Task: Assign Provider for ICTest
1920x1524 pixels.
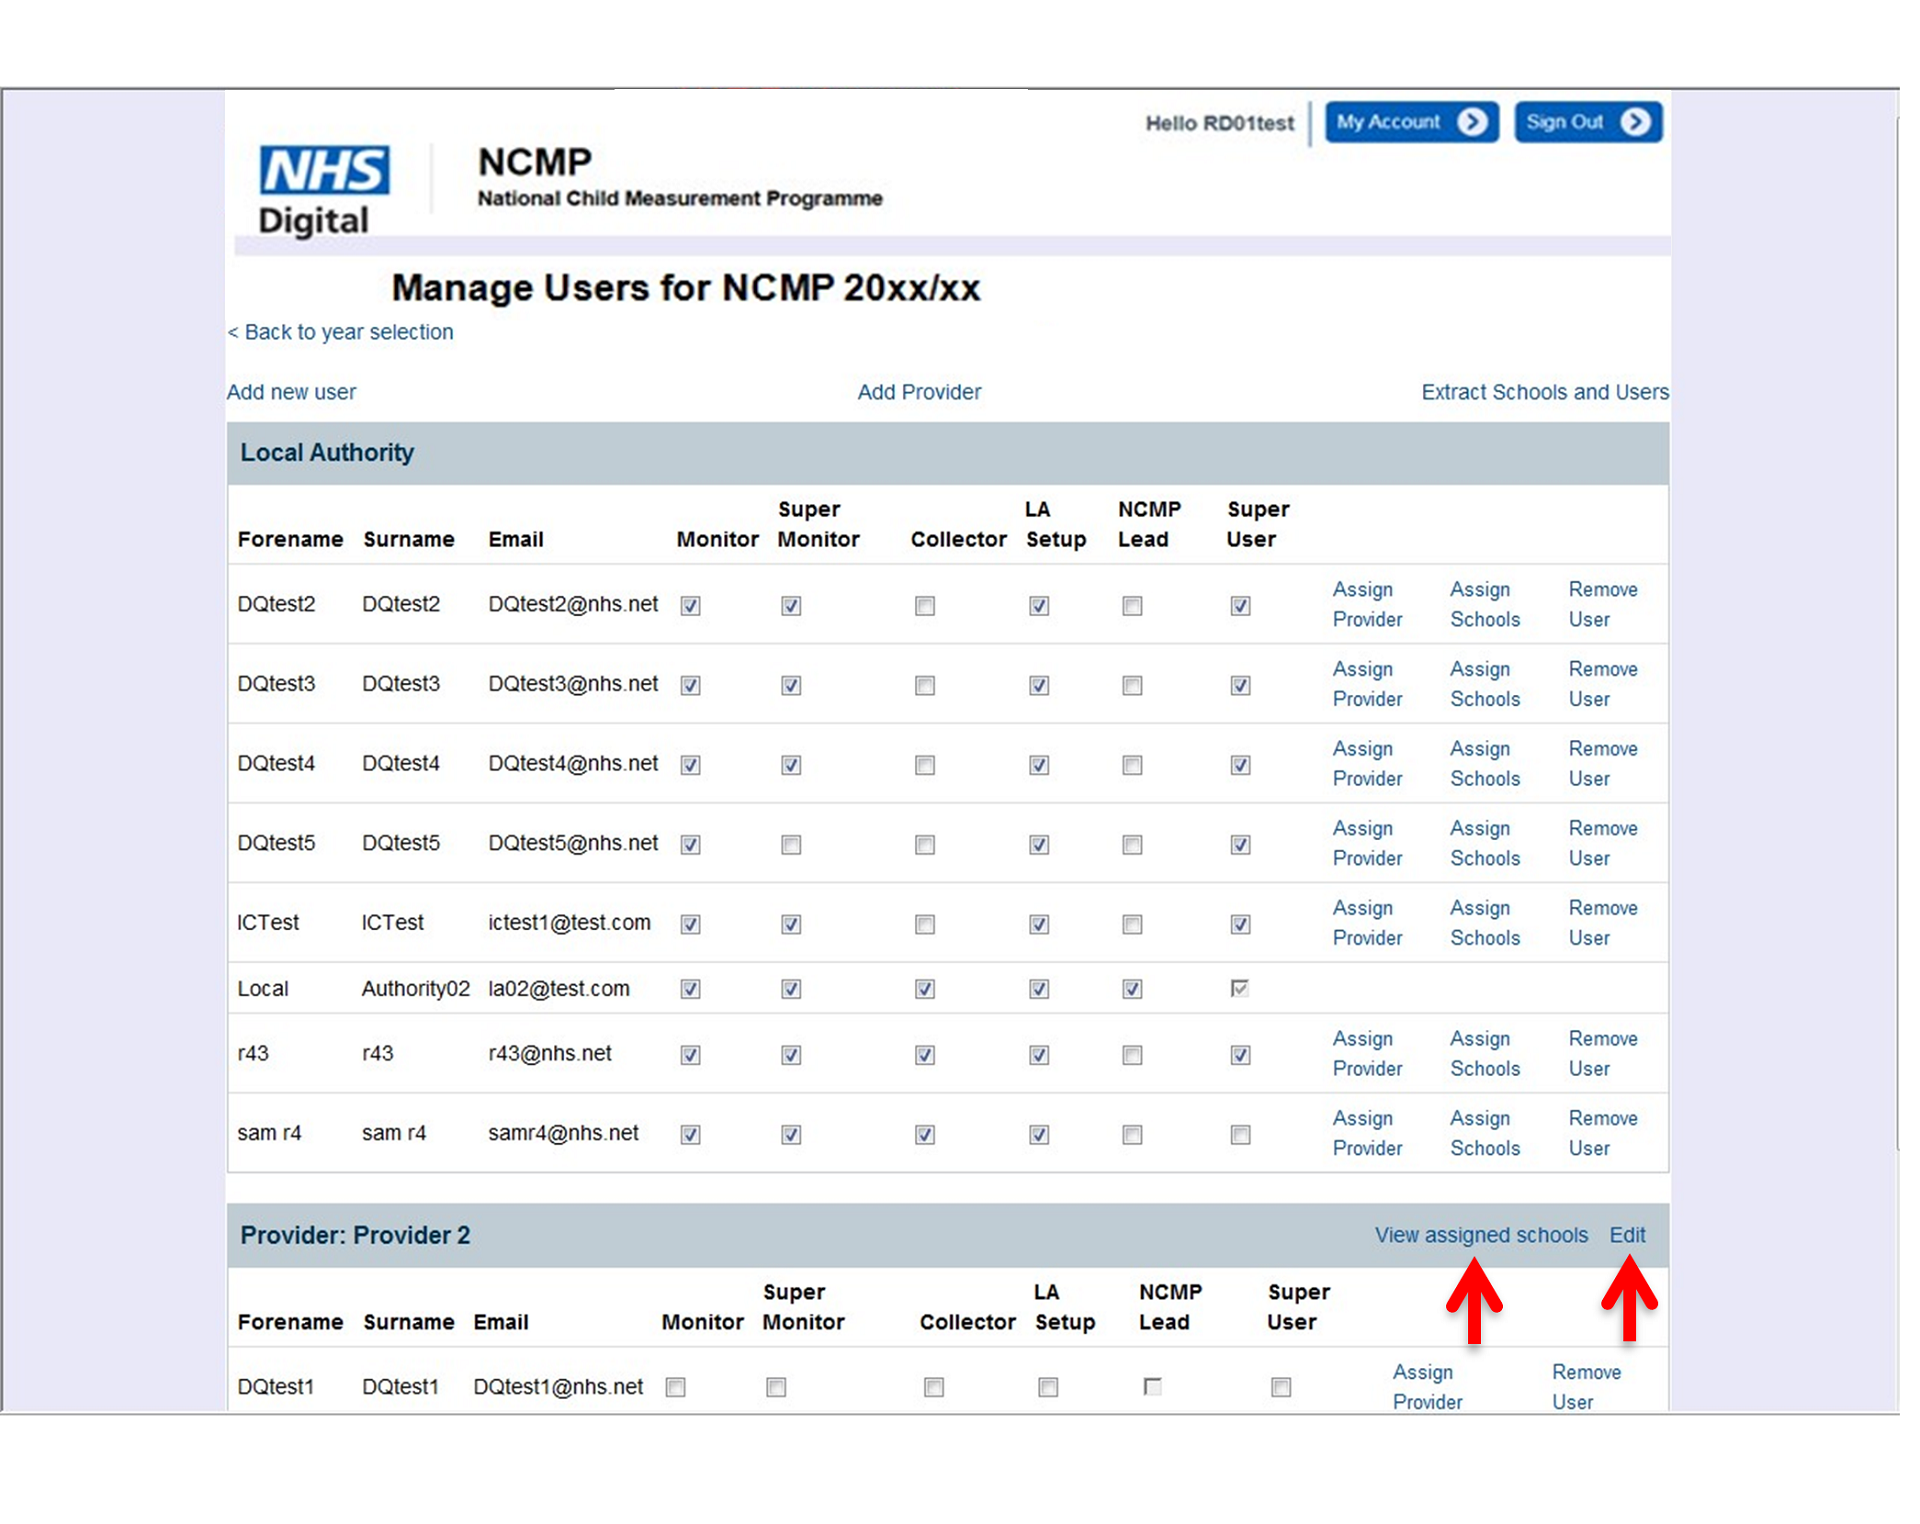Action: (x=1367, y=923)
